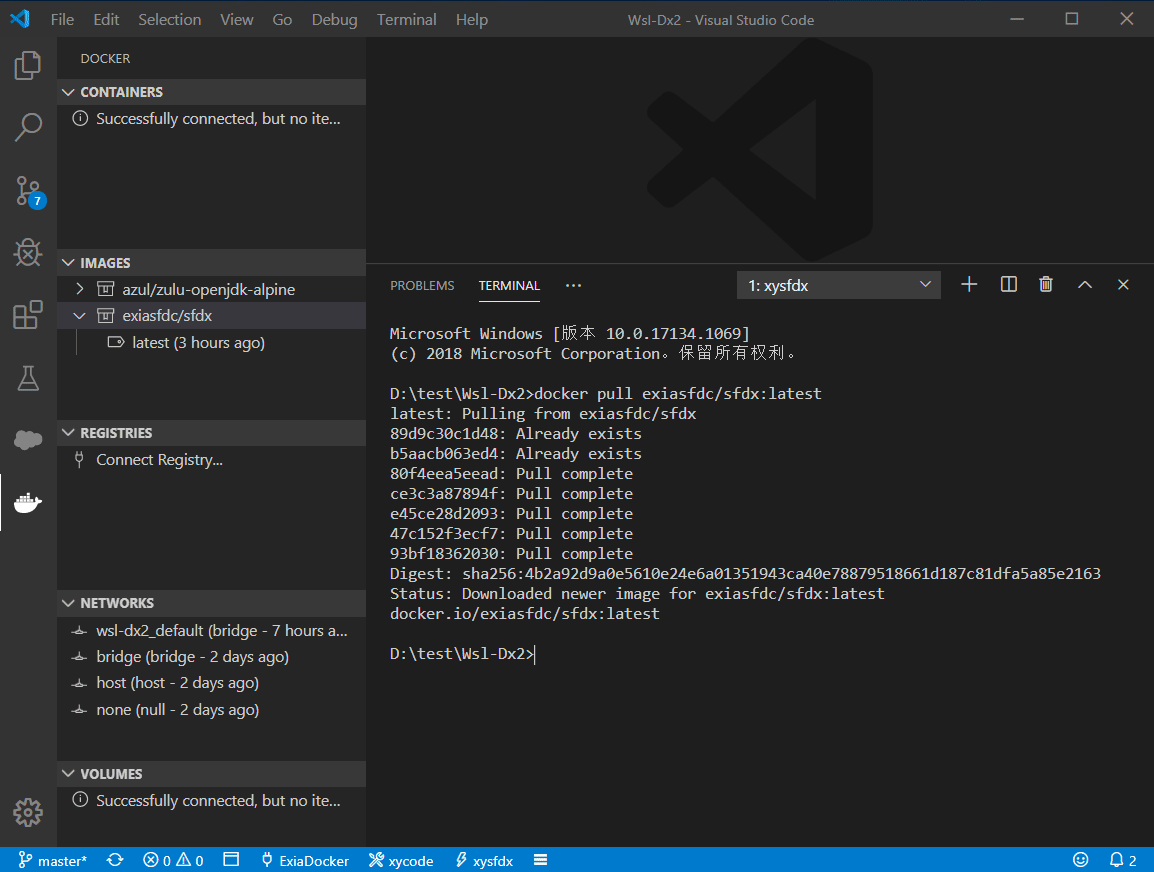Click Connect Registry... link

click(x=159, y=460)
